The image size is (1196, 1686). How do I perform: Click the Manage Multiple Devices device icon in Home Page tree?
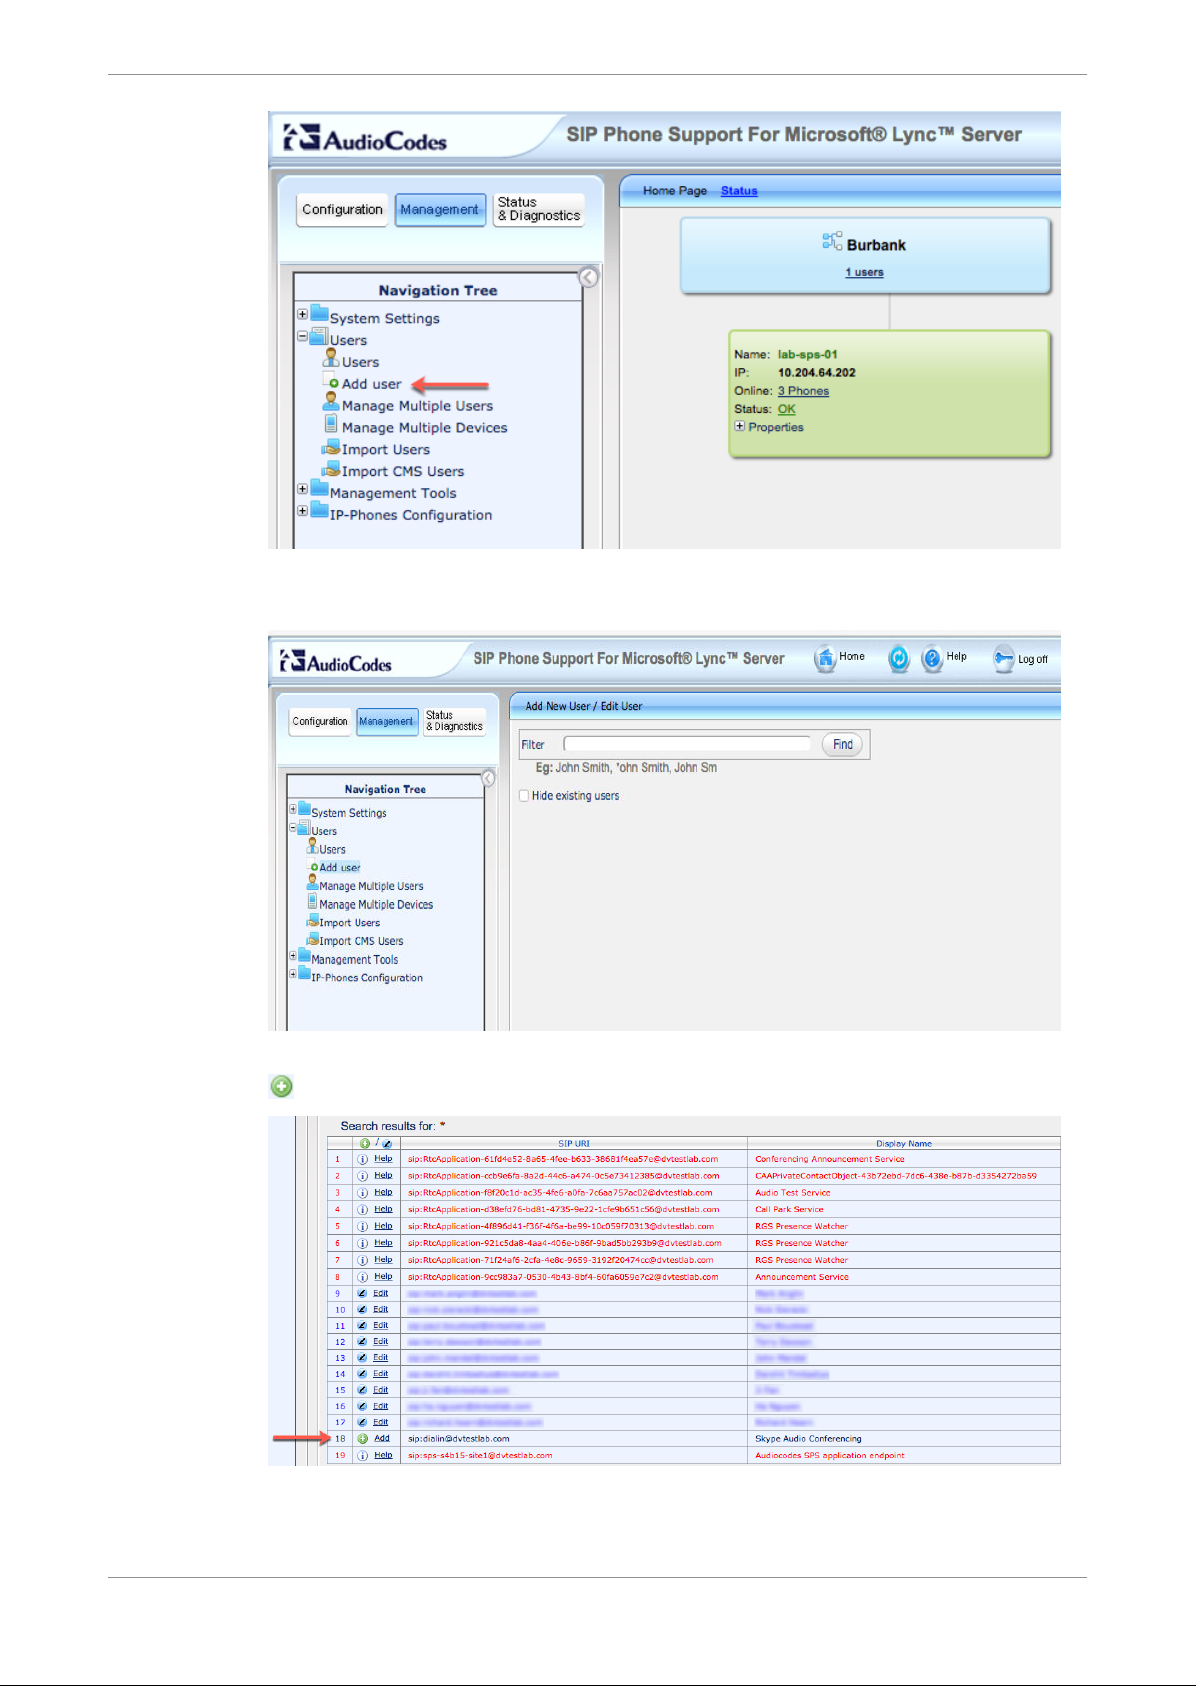tap(331, 424)
